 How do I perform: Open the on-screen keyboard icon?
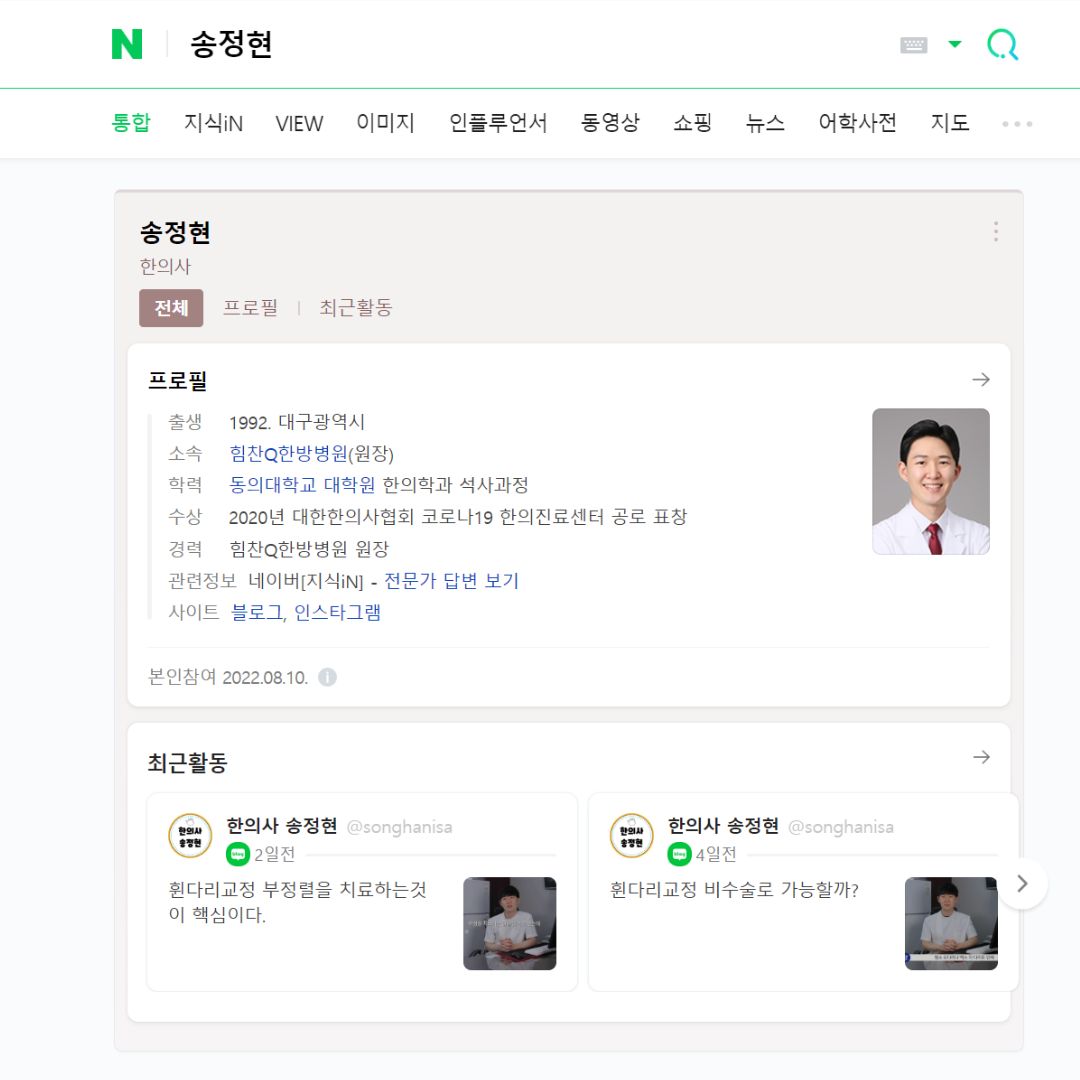(x=913, y=45)
